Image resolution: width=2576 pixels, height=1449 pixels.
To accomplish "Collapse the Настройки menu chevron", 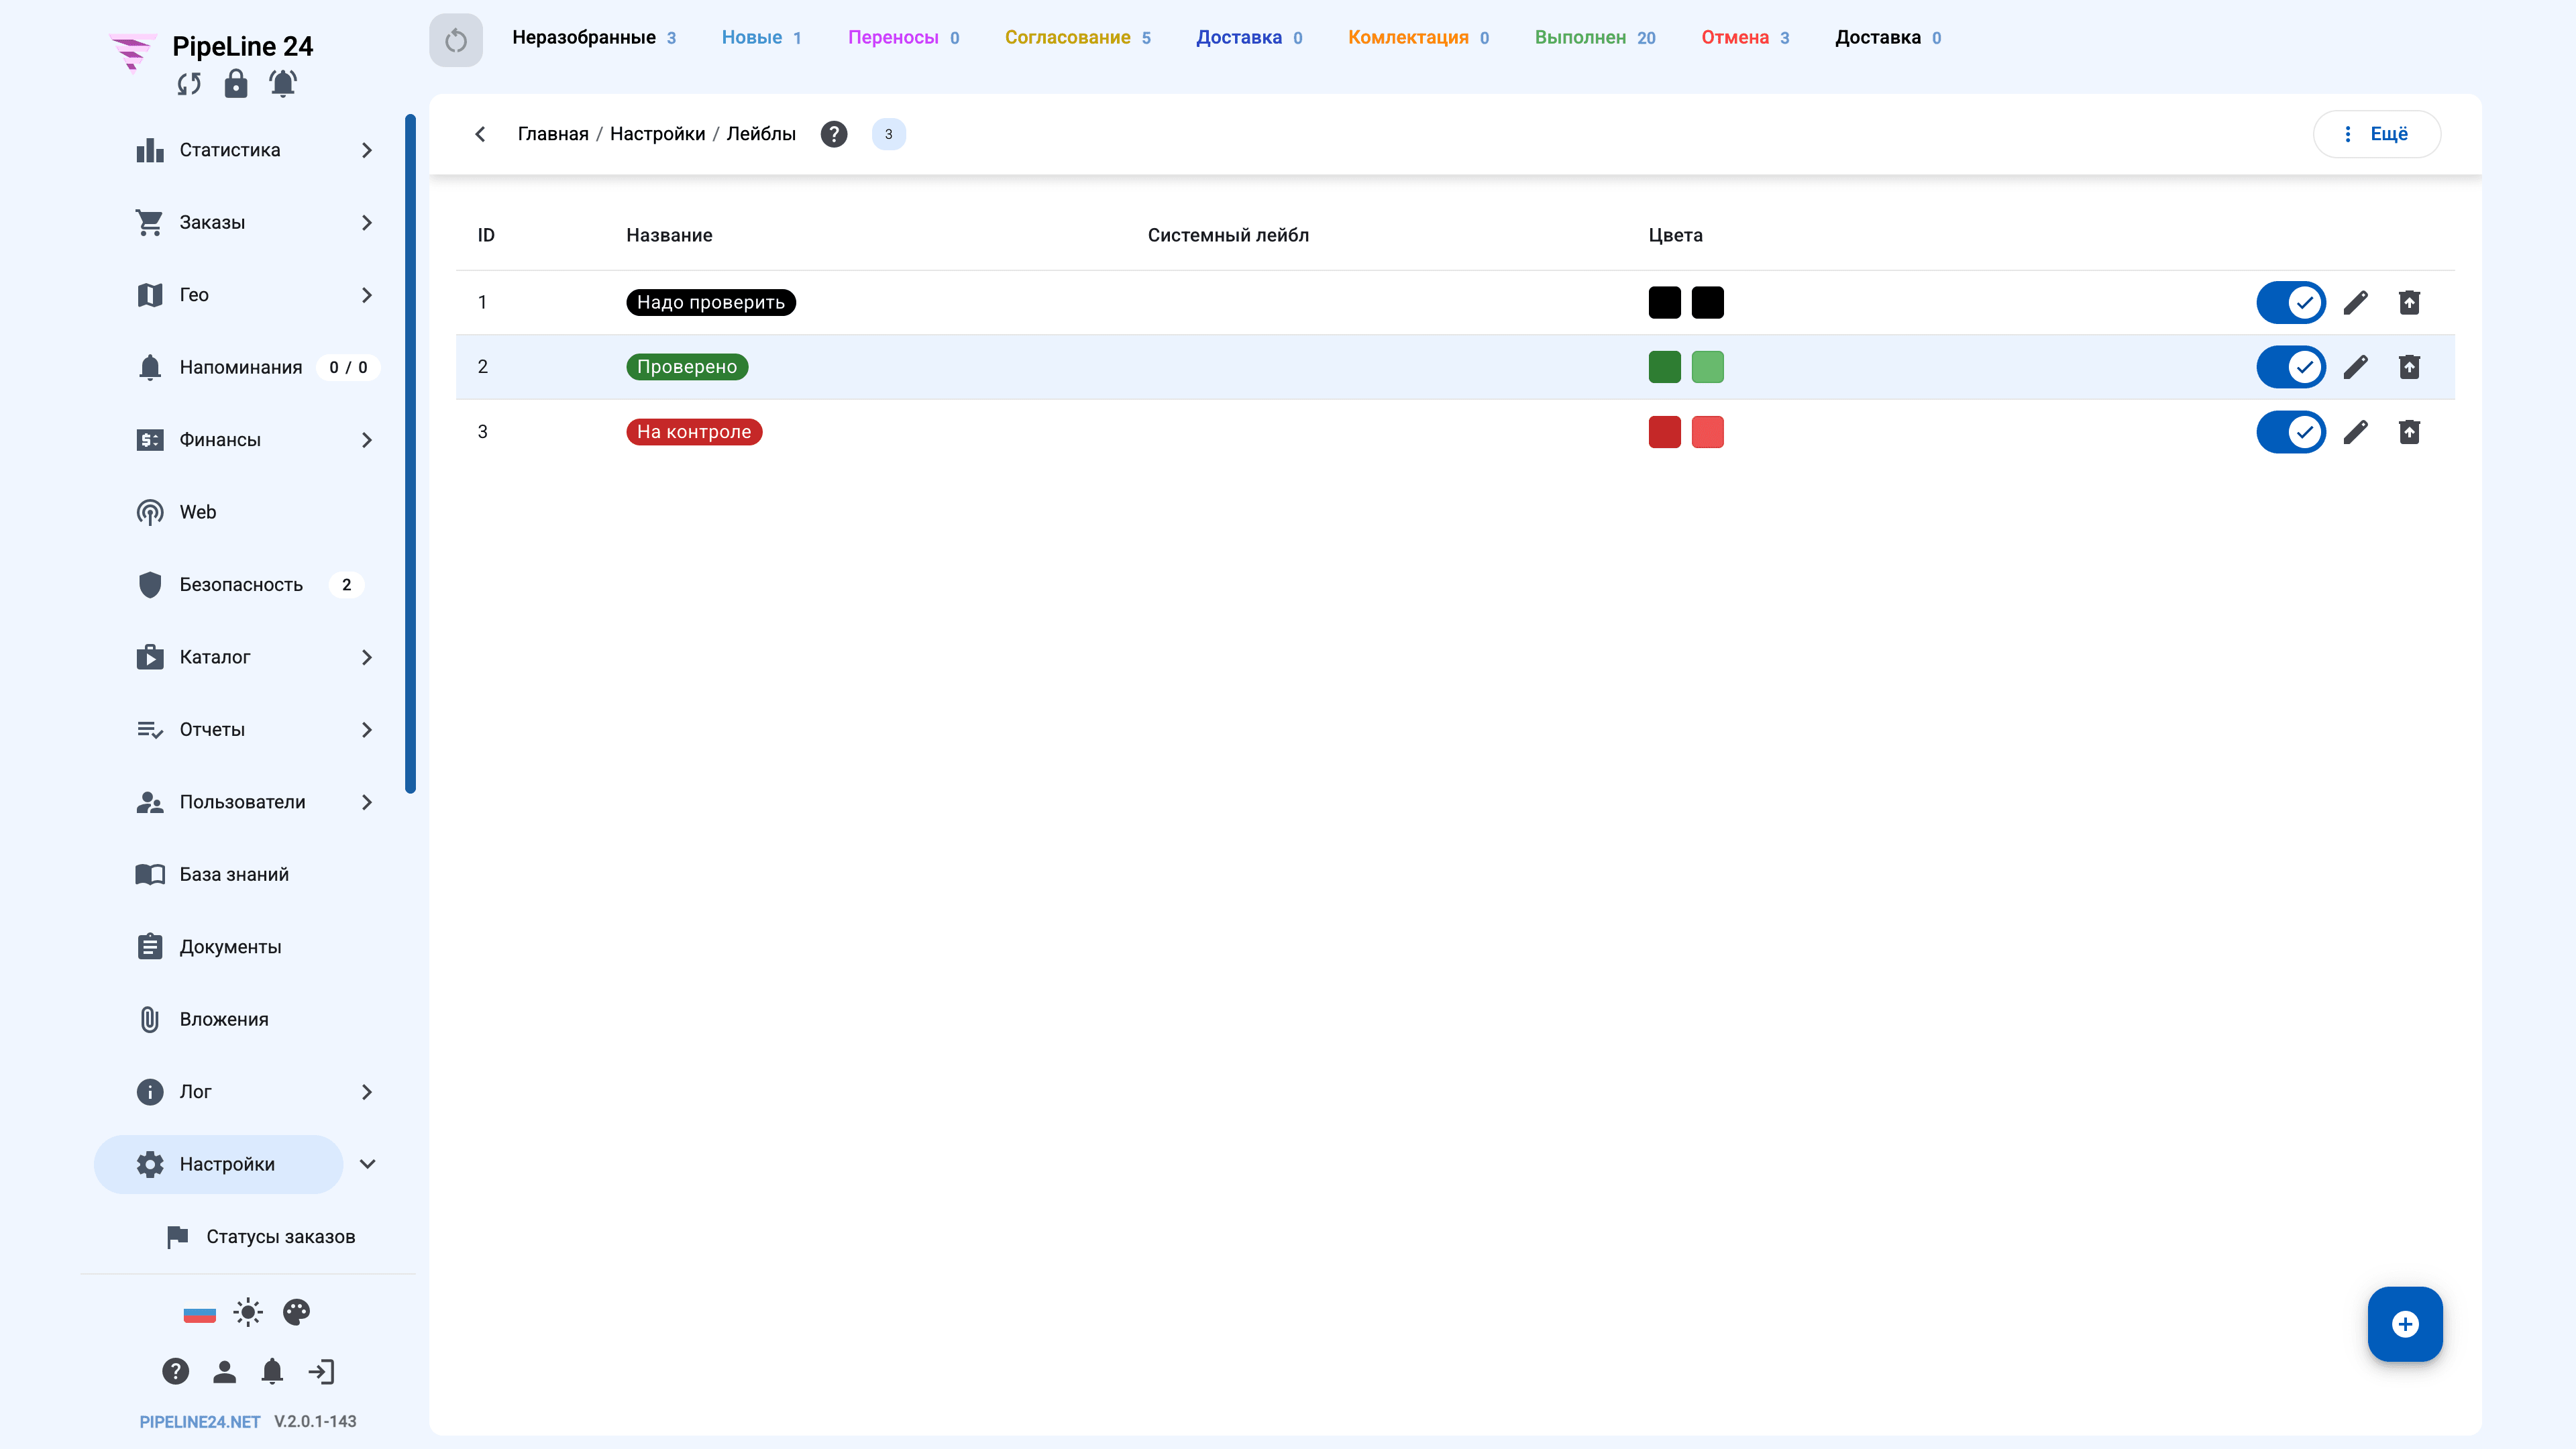I will click(x=367, y=1164).
